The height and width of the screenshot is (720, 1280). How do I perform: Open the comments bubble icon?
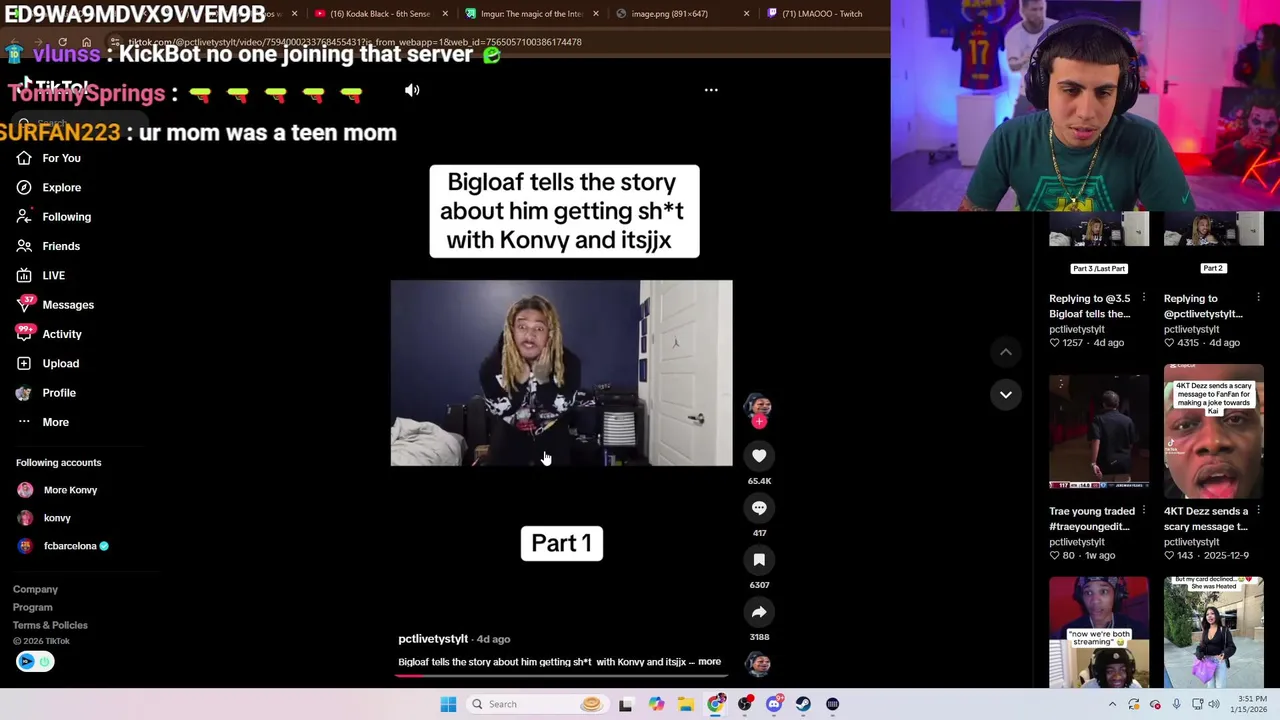(759, 508)
